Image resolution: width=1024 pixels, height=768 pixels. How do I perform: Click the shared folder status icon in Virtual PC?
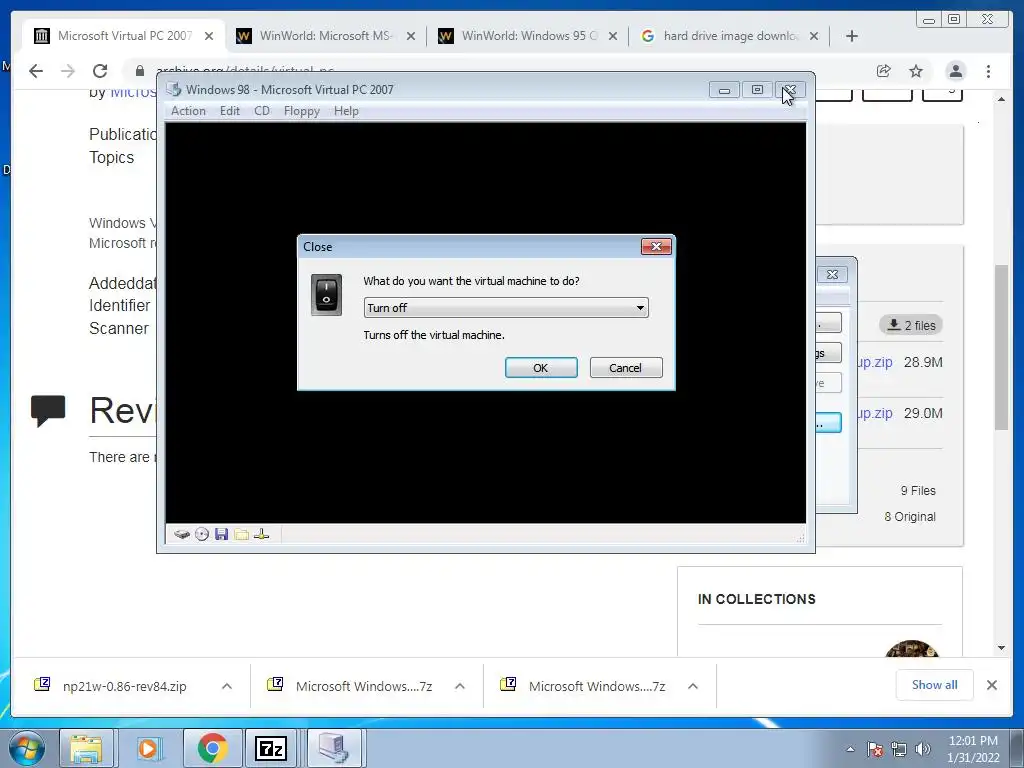tap(242, 534)
